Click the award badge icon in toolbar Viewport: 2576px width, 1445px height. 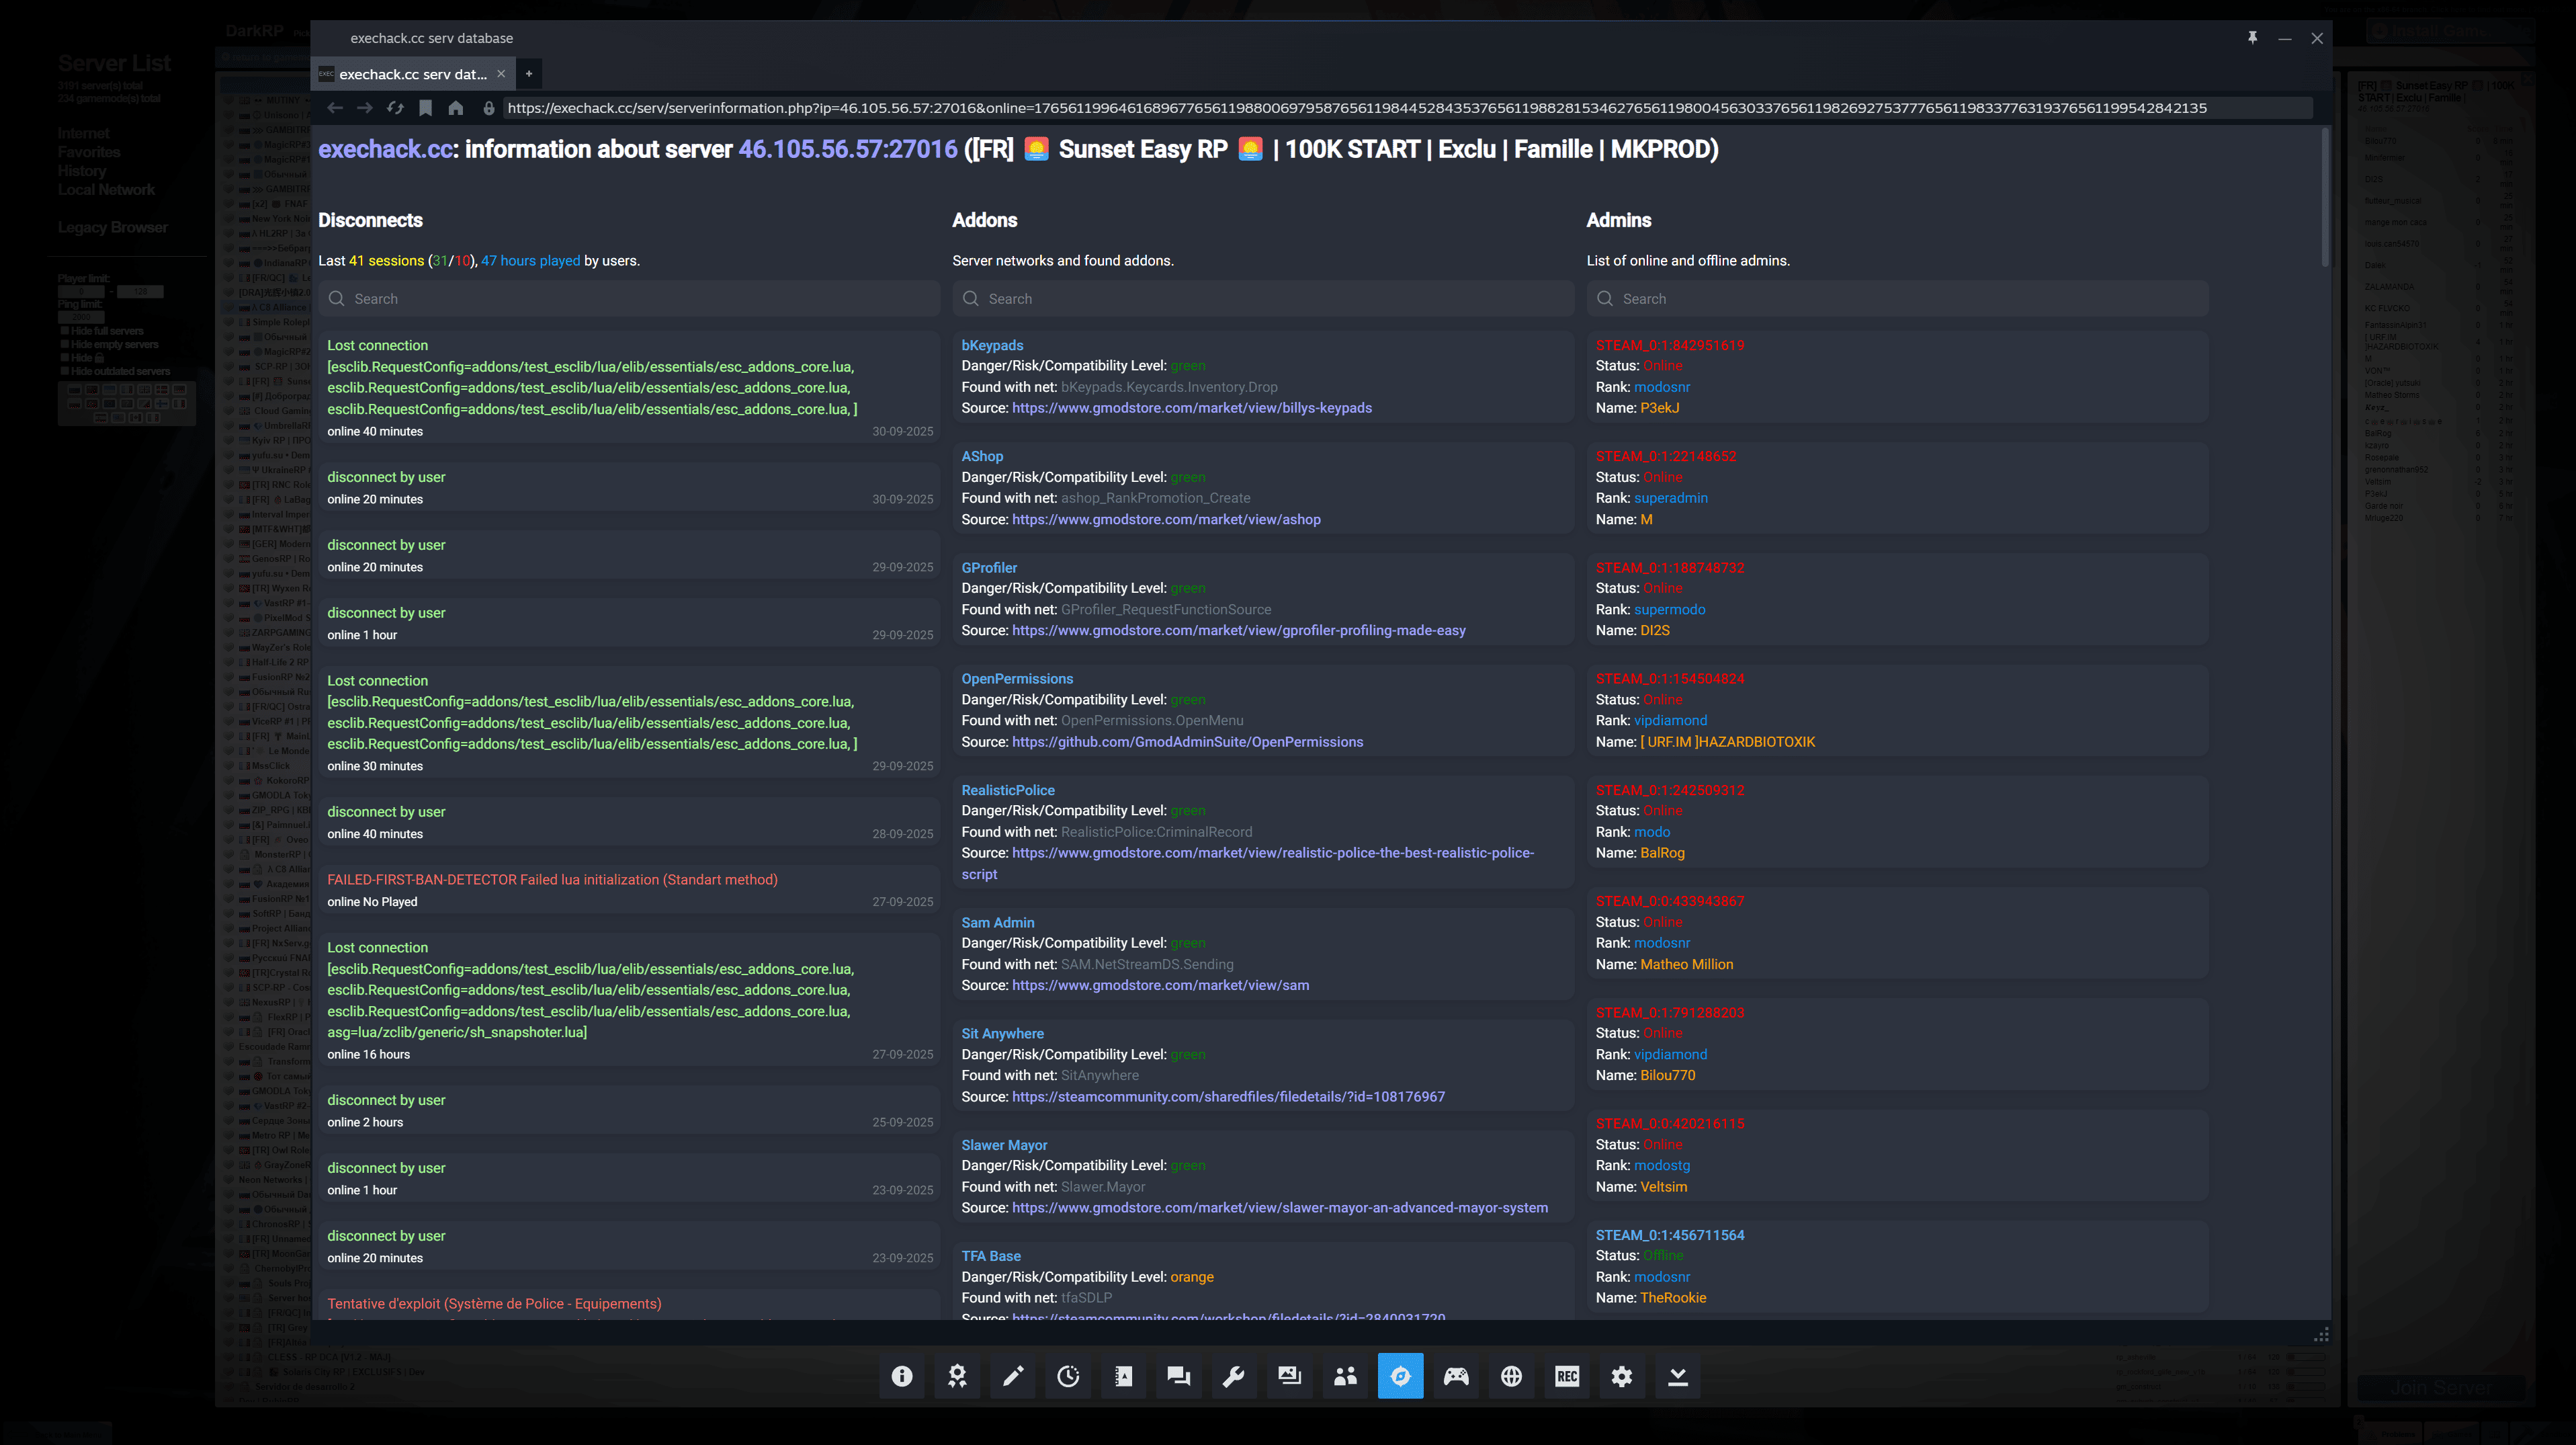[x=957, y=1376]
